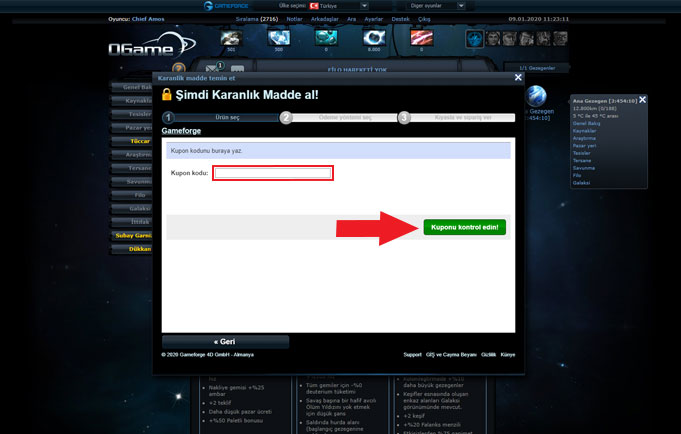Click the metal resource icon
Viewport: 681px width, 434px height.
[231, 38]
